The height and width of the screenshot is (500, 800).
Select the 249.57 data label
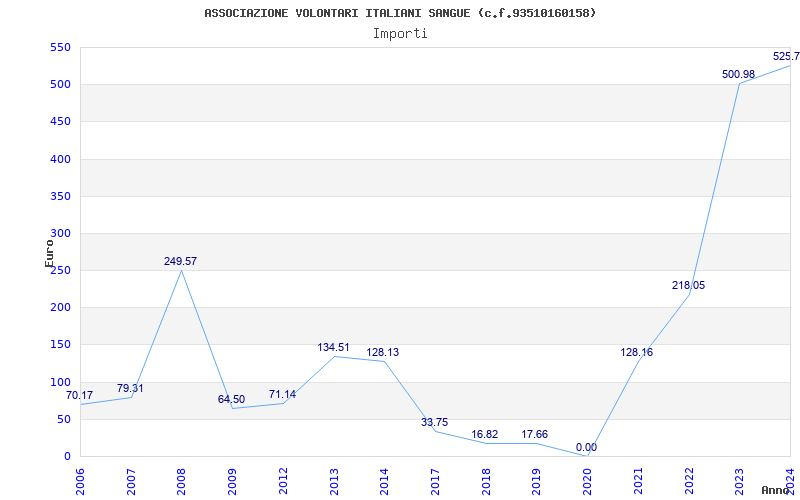(180, 261)
